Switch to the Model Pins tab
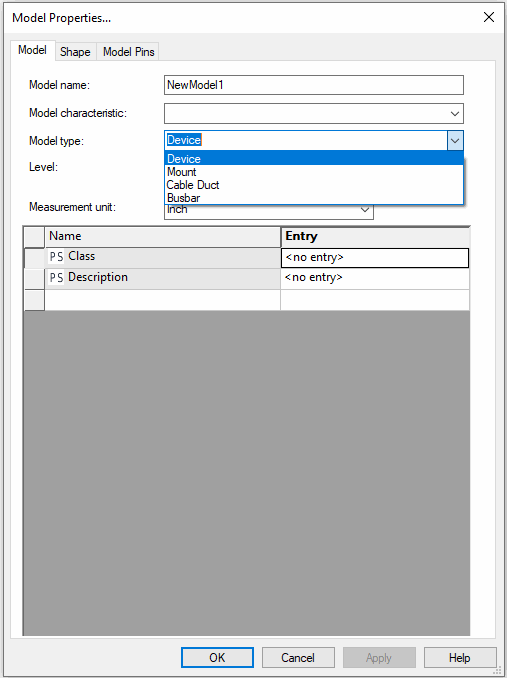The height and width of the screenshot is (678, 507). (x=128, y=52)
